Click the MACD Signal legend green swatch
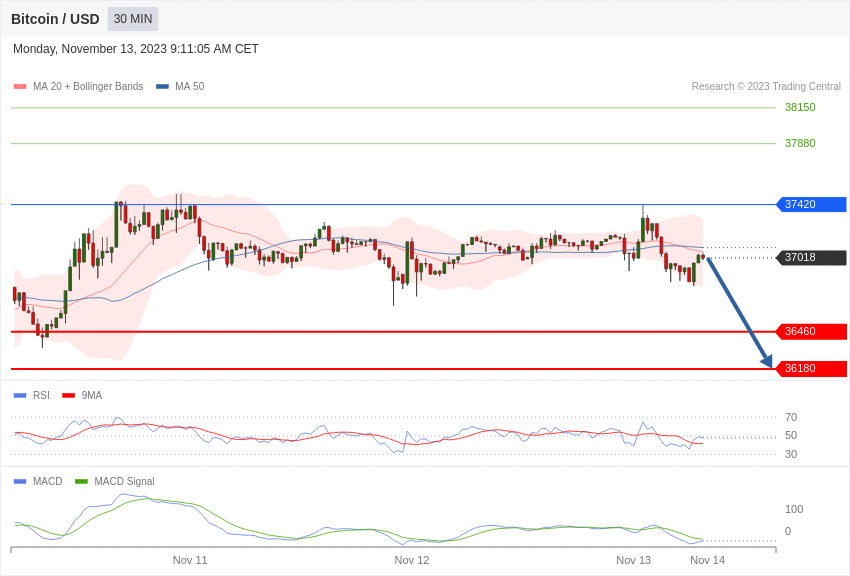850x576 pixels. (81, 482)
